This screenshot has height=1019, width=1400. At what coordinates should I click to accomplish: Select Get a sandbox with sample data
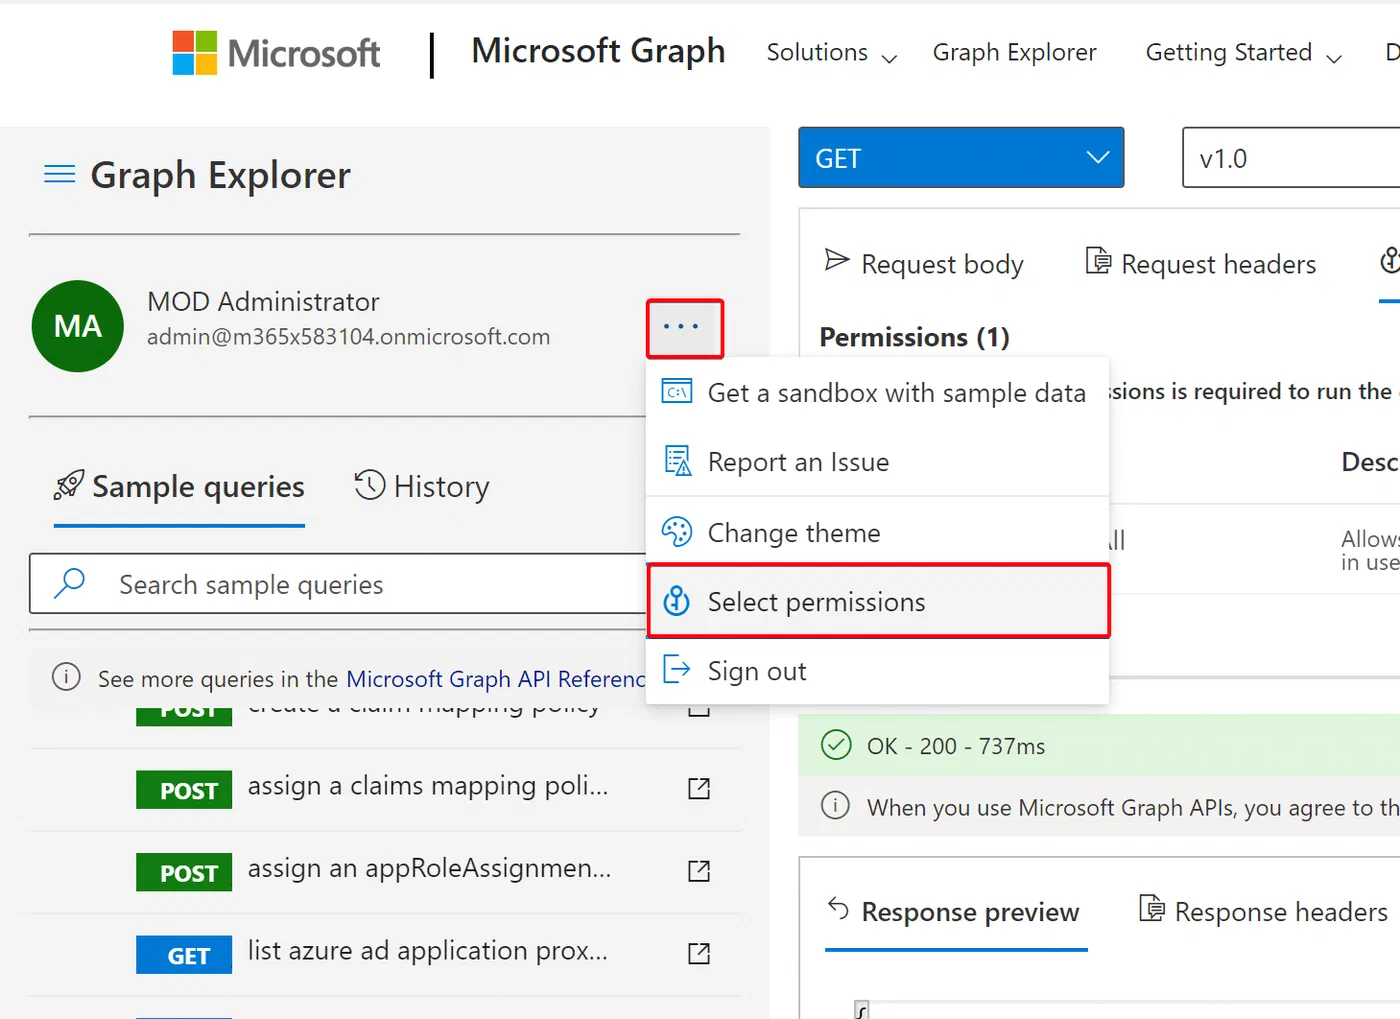click(x=878, y=393)
